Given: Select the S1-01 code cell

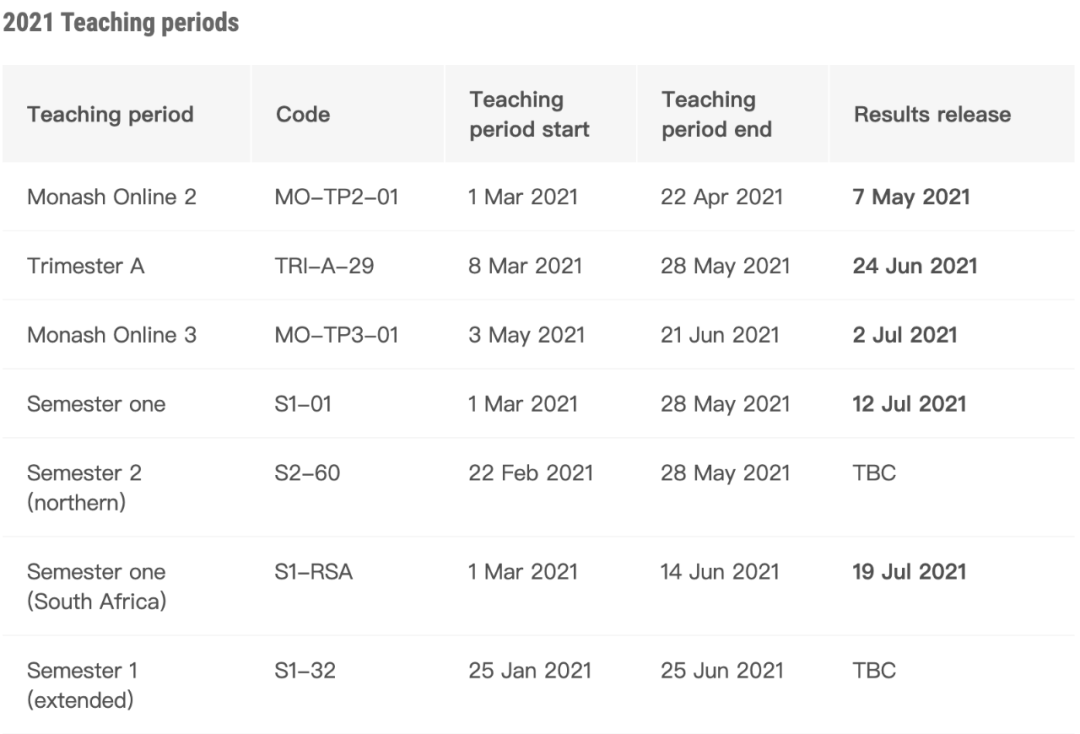Looking at the screenshot, I should (x=303, y=403).
